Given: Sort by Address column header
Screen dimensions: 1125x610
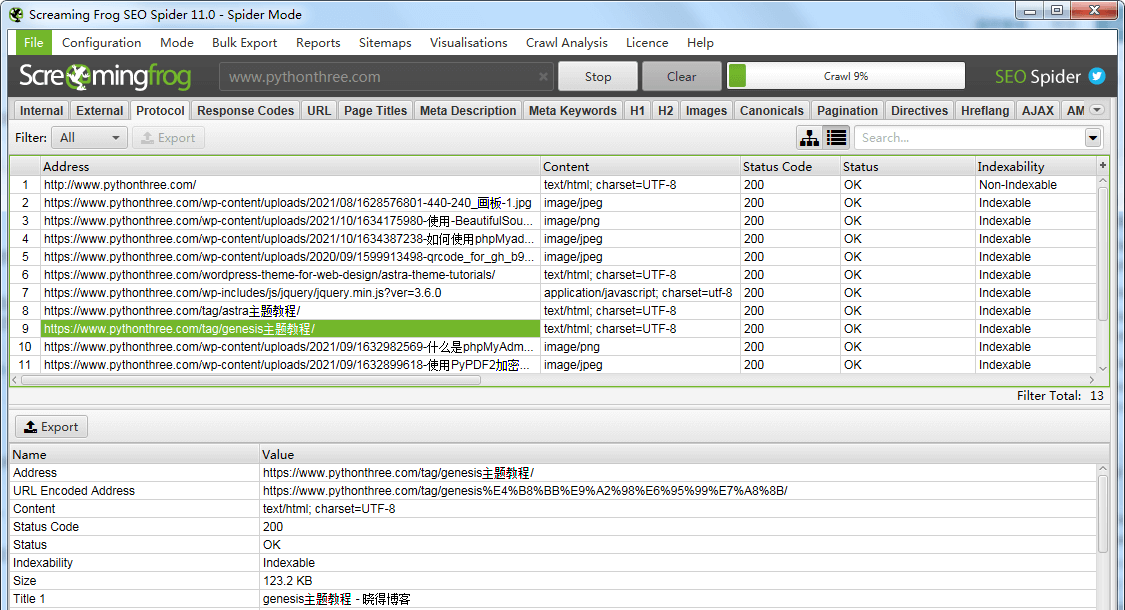Looking at the screenshot, I should pos(290,166).
